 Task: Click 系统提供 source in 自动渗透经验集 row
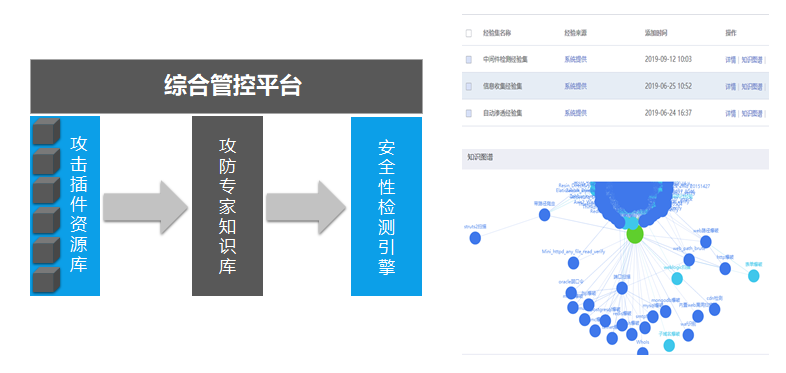pos(575,113)
